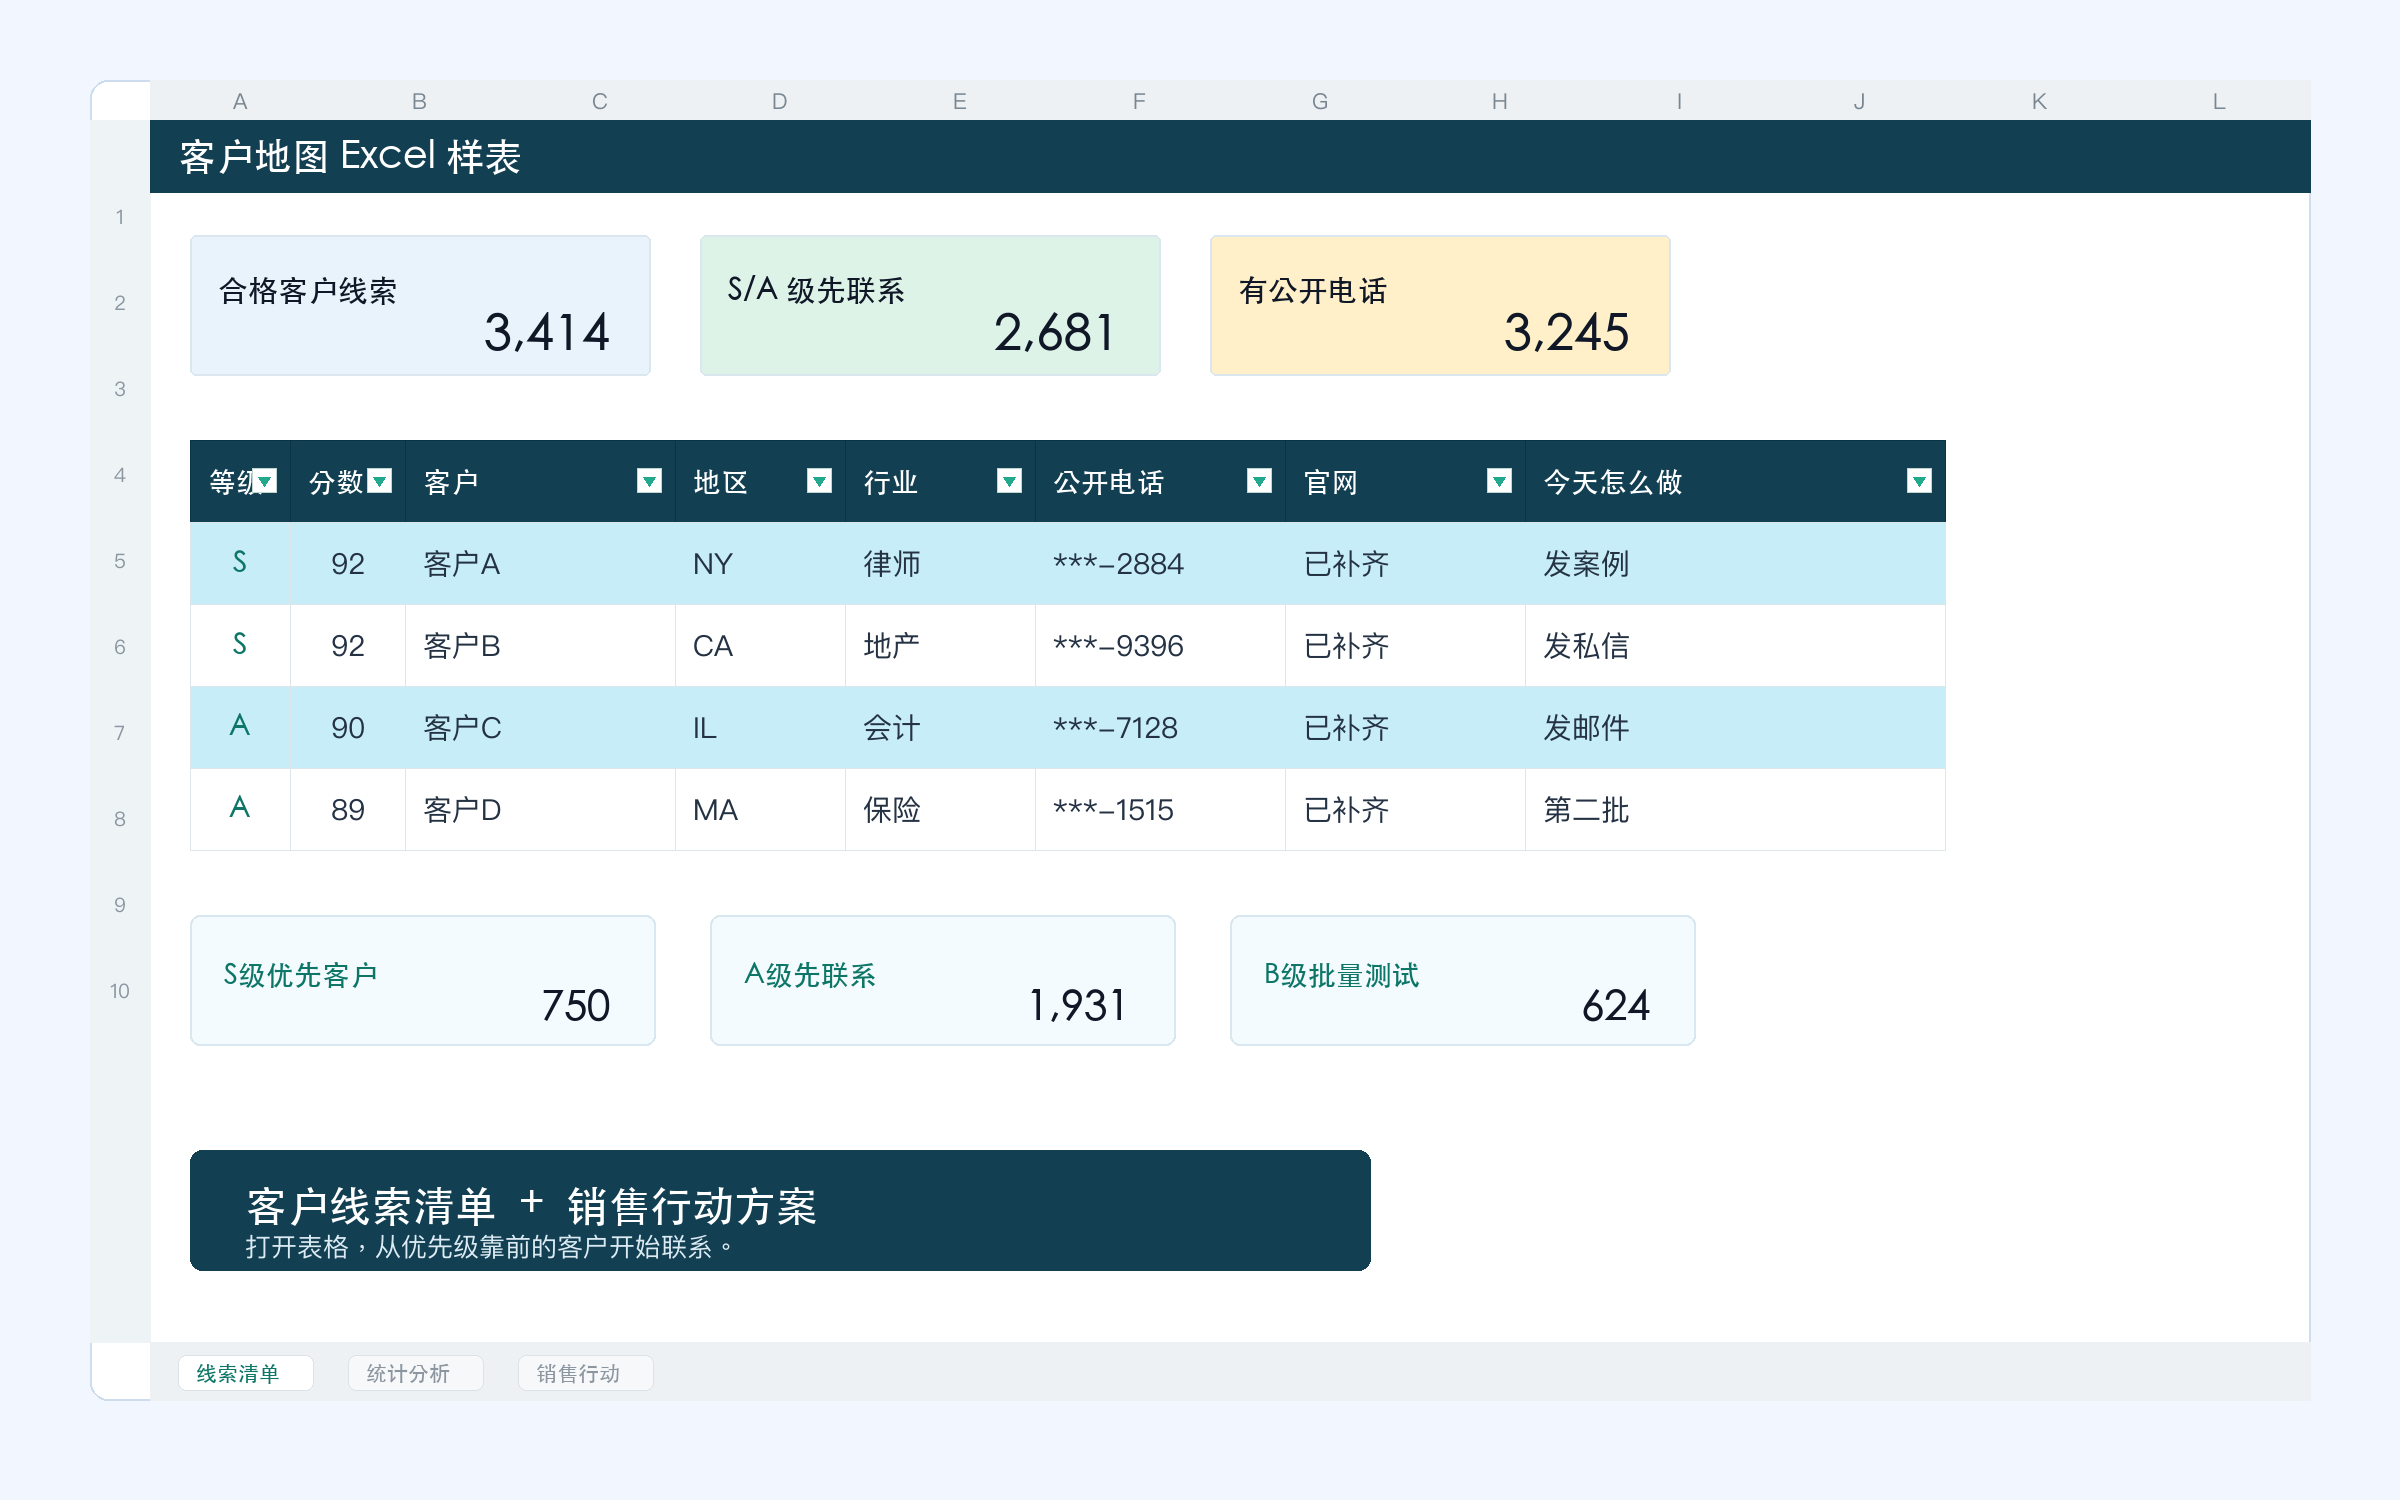Select the cell containing 客户C
This screenshot has width=2400, height=1500.
tap(540, 728)
